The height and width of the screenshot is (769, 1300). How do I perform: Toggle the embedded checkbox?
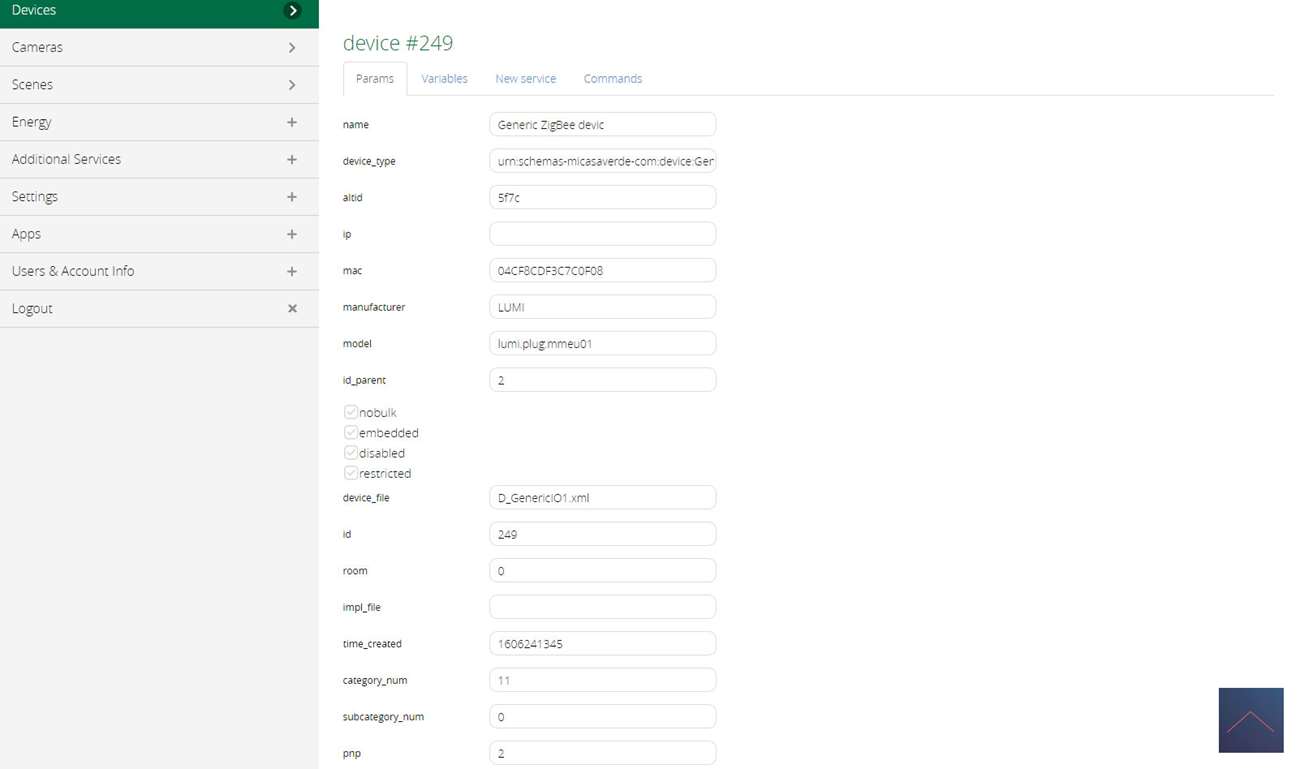point(351,433)
